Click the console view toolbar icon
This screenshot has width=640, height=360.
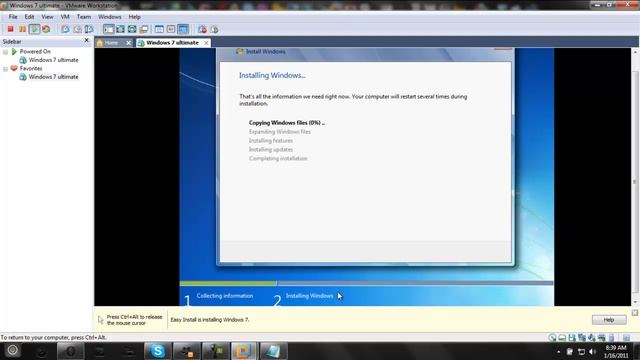pos(183,29)
